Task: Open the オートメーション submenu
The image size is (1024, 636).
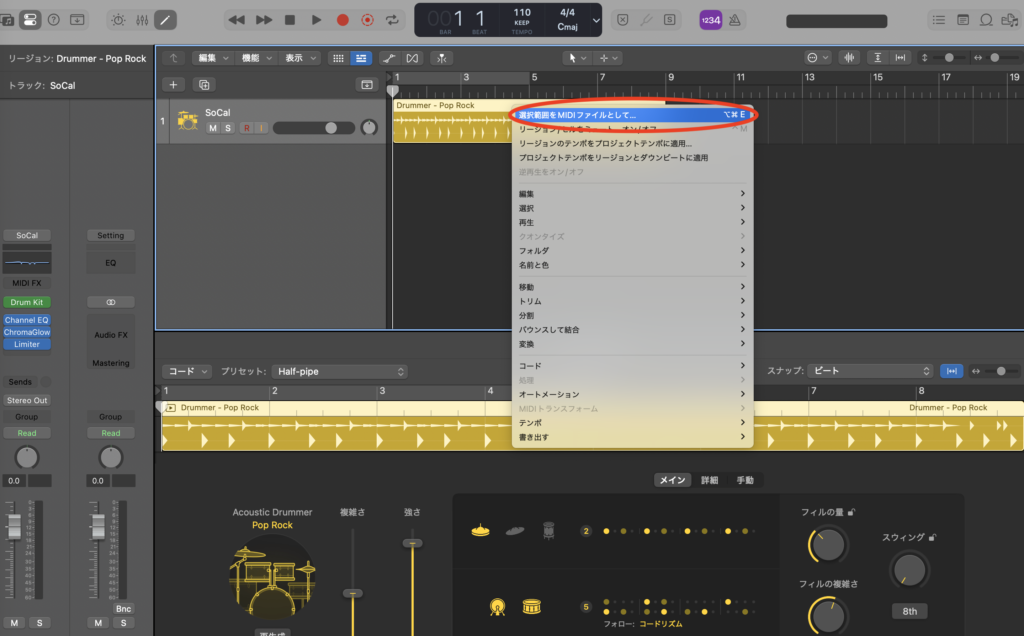Action: (x=632, y=394)
